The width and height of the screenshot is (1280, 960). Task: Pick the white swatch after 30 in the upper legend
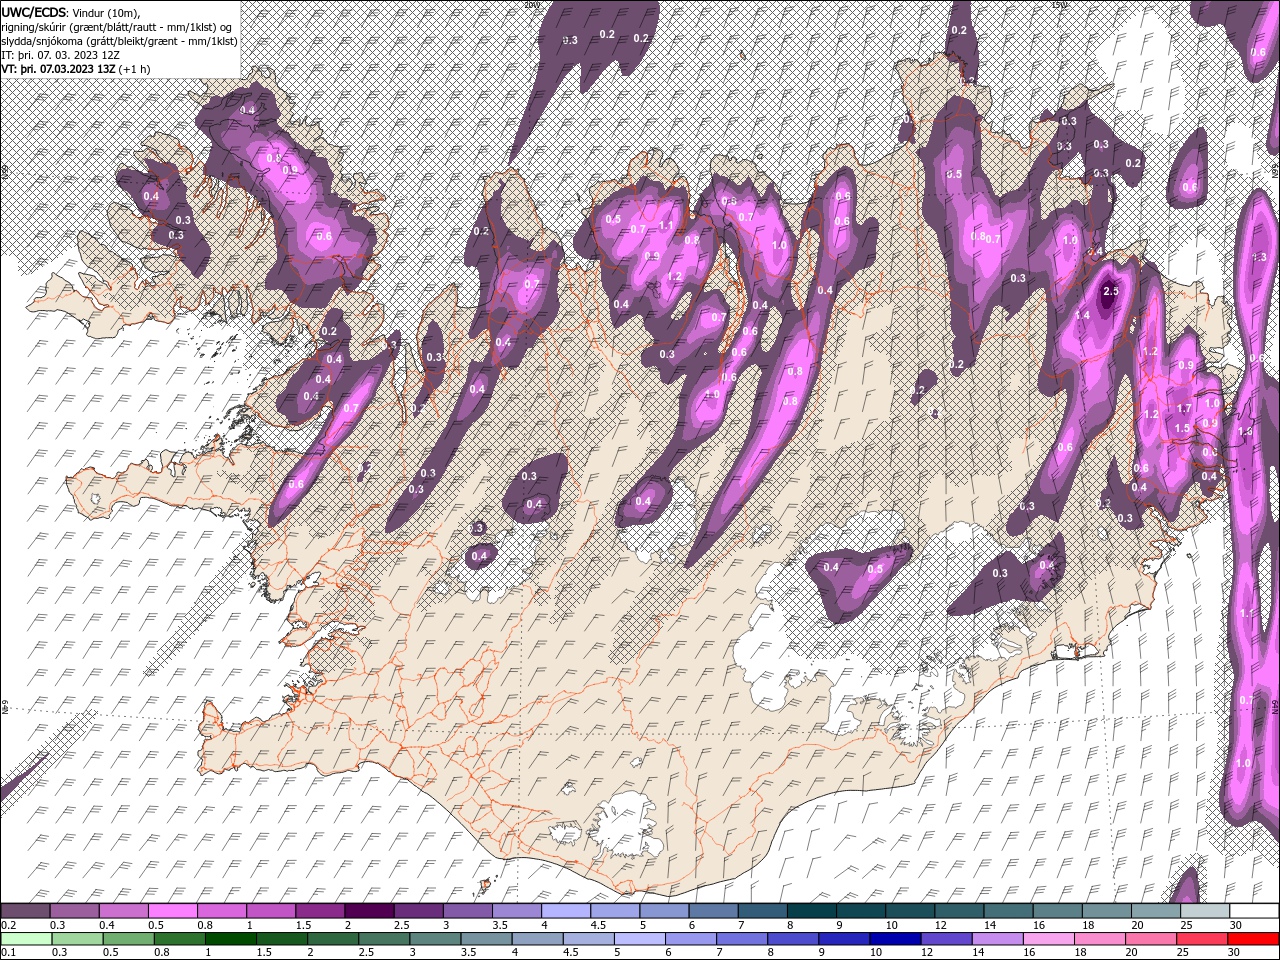pos(1254,911)
